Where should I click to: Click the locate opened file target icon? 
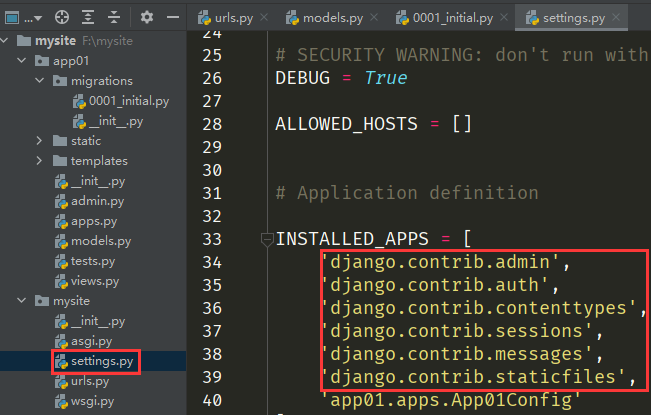(62, 17)
